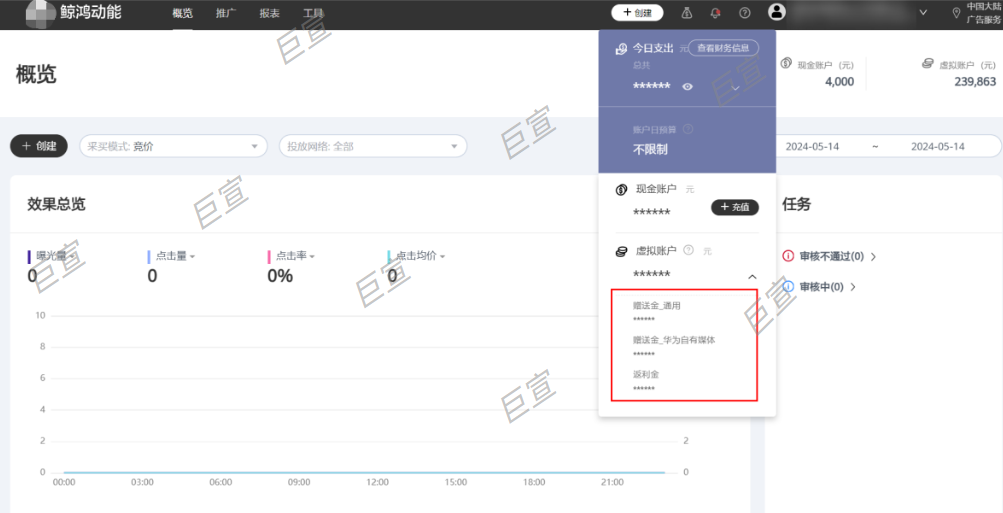Click the 4,000 cash account balance
1003x513 pixels.
[x=838, y=82]
